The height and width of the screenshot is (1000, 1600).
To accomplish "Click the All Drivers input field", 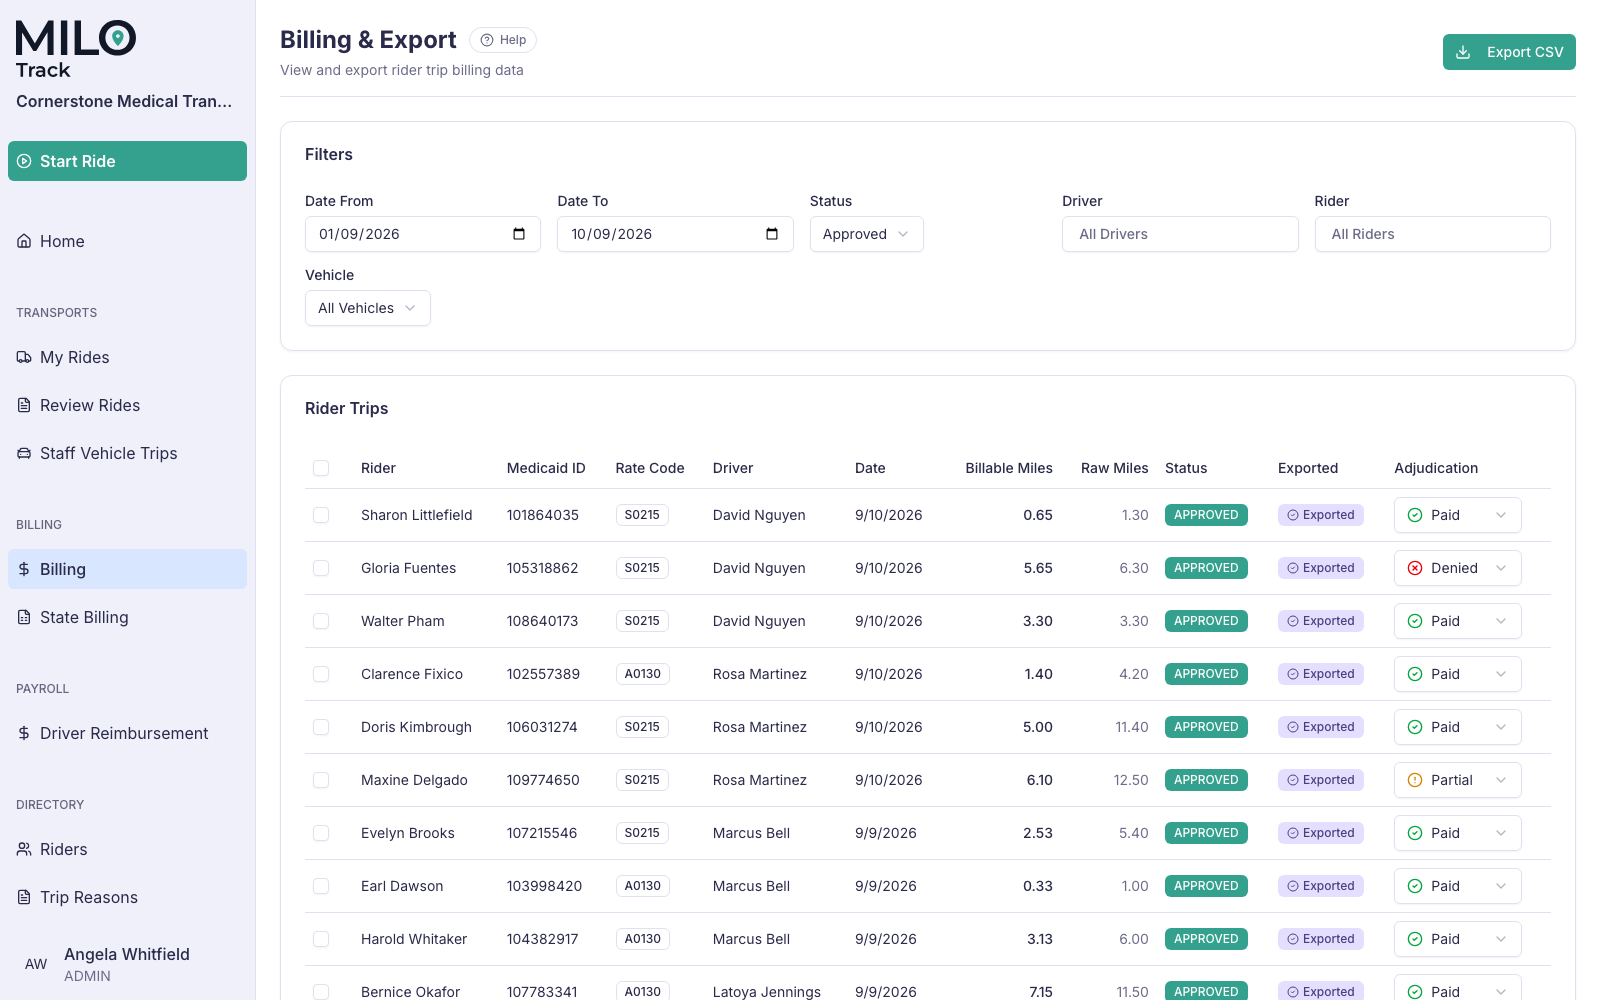I will [1180, 234].
